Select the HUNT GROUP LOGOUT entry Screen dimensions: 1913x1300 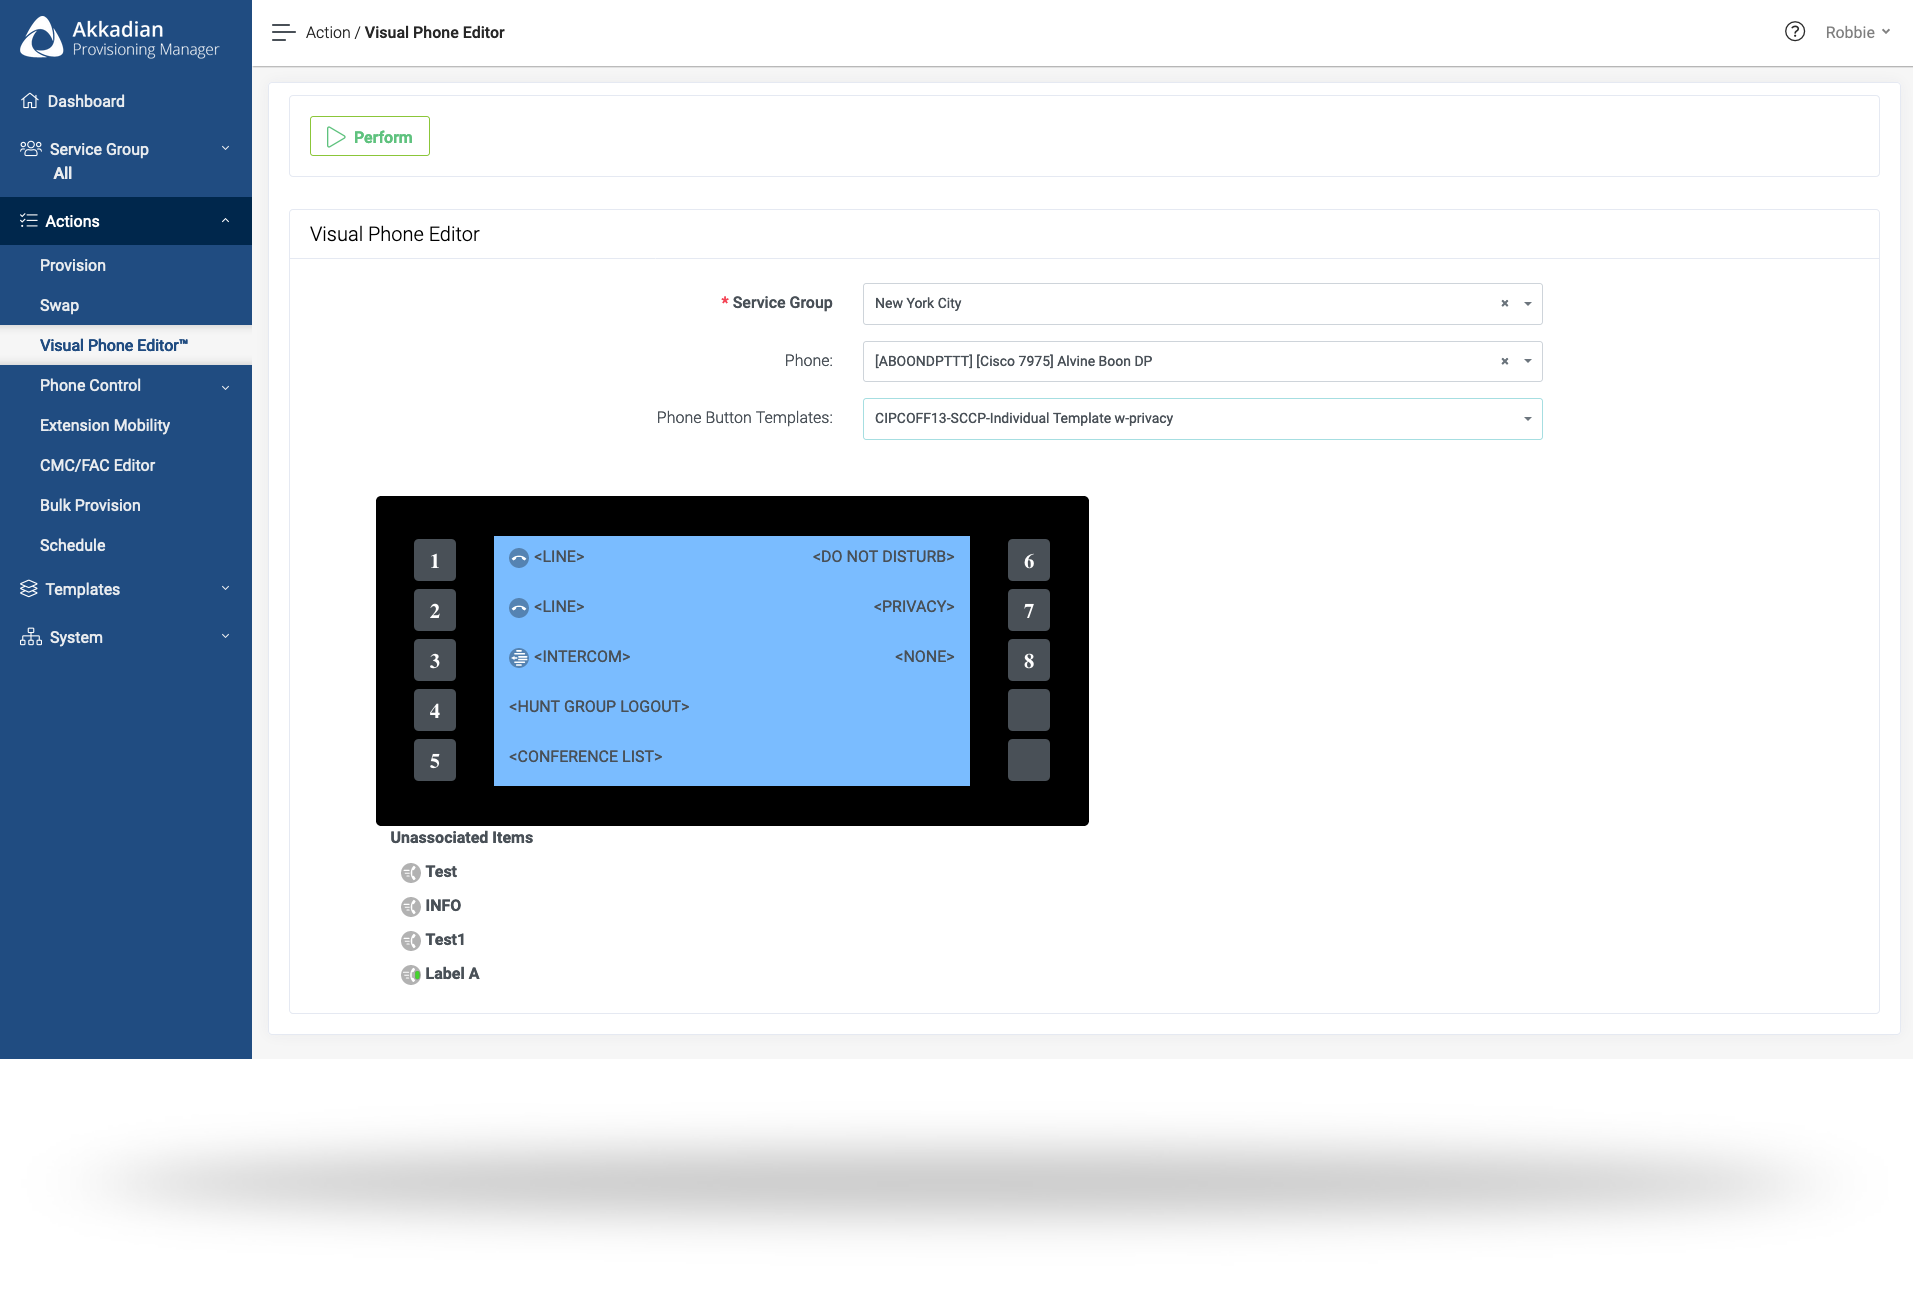(599, 707)
